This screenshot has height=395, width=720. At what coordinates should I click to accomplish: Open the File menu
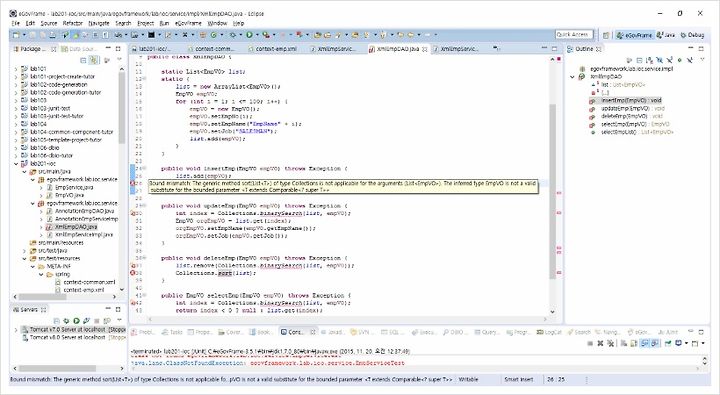(16, 23)
